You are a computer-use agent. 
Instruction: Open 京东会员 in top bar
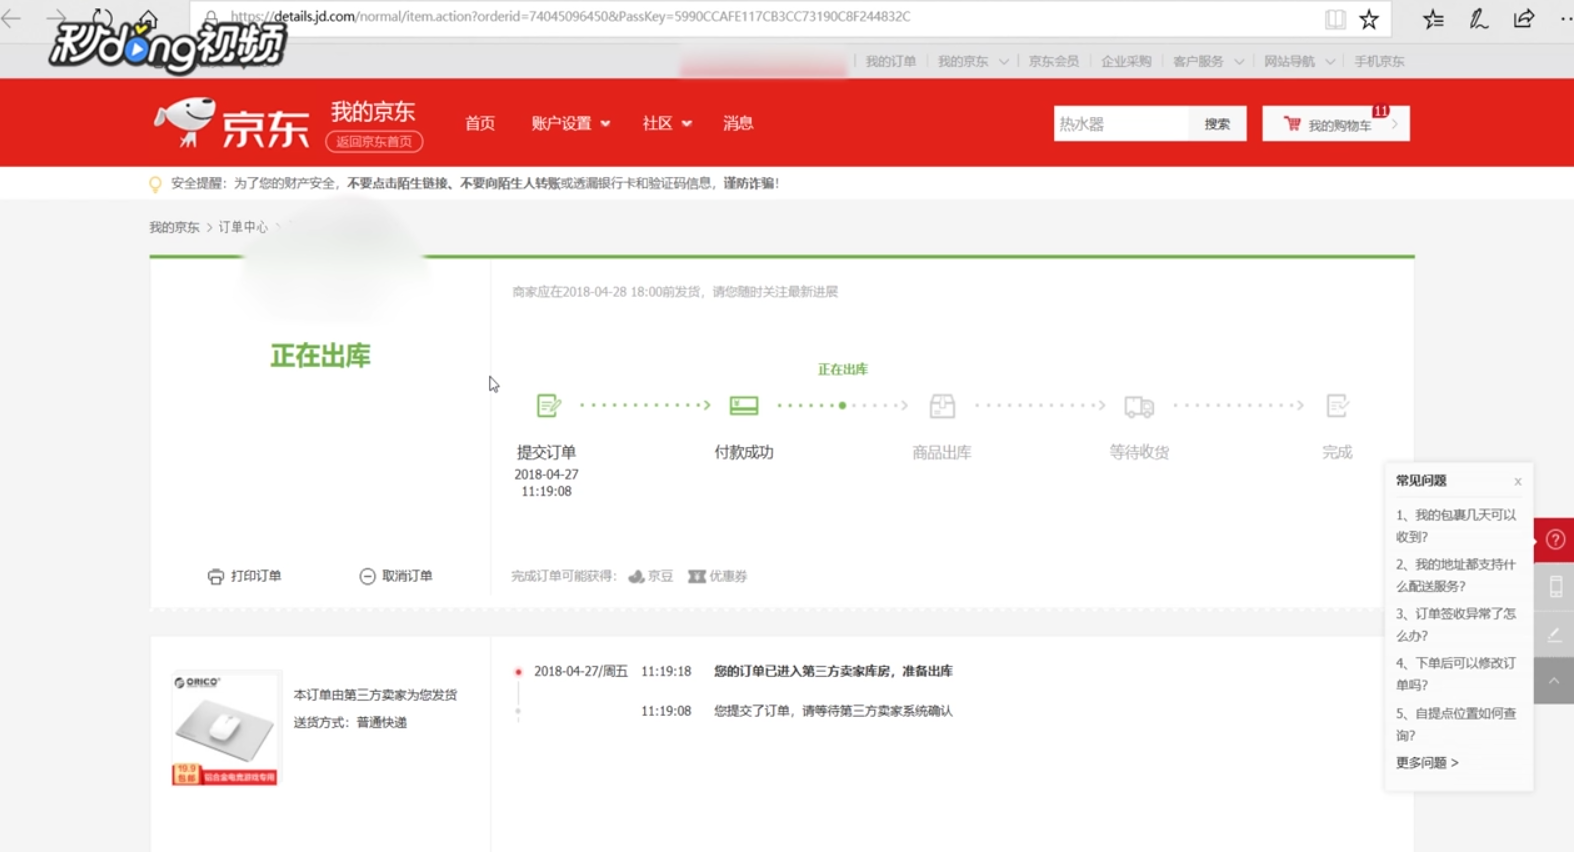point(1054,61)
